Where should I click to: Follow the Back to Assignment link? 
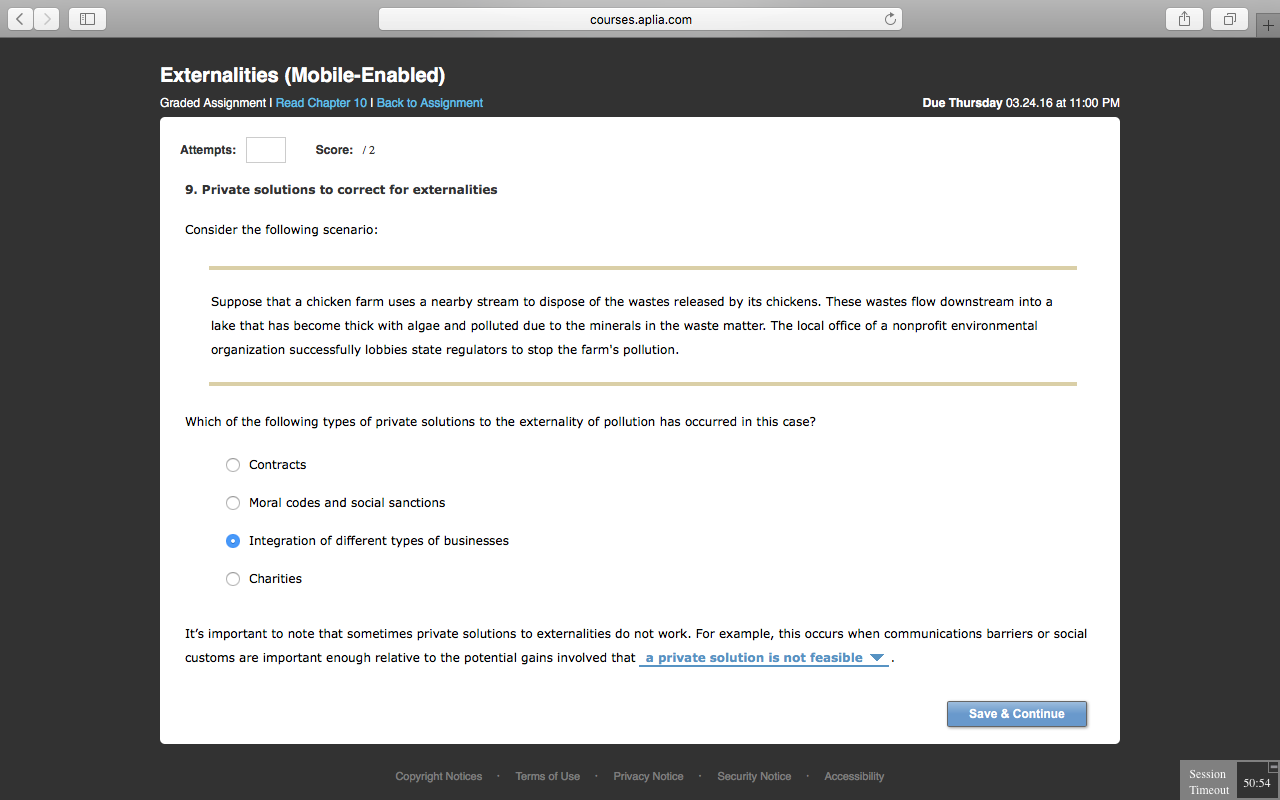tap(429, 103)
